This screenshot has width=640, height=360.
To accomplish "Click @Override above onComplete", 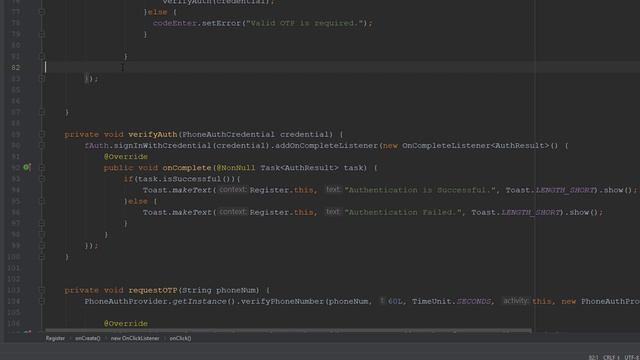I will coord(126,157).
